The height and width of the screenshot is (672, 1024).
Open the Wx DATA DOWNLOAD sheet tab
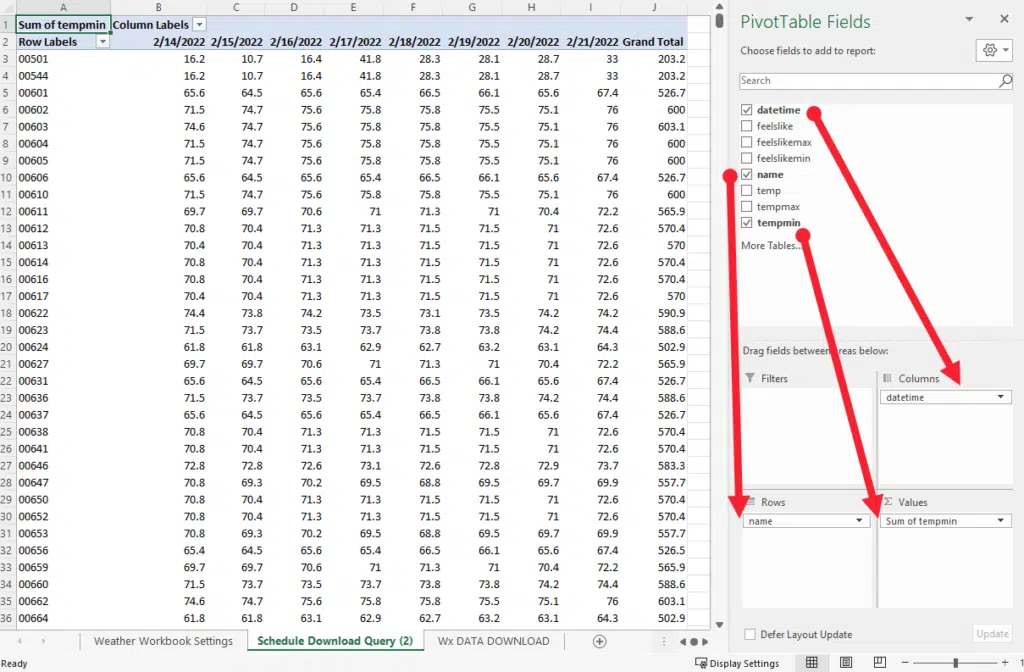pyautogui.click(x=493, y=641)
